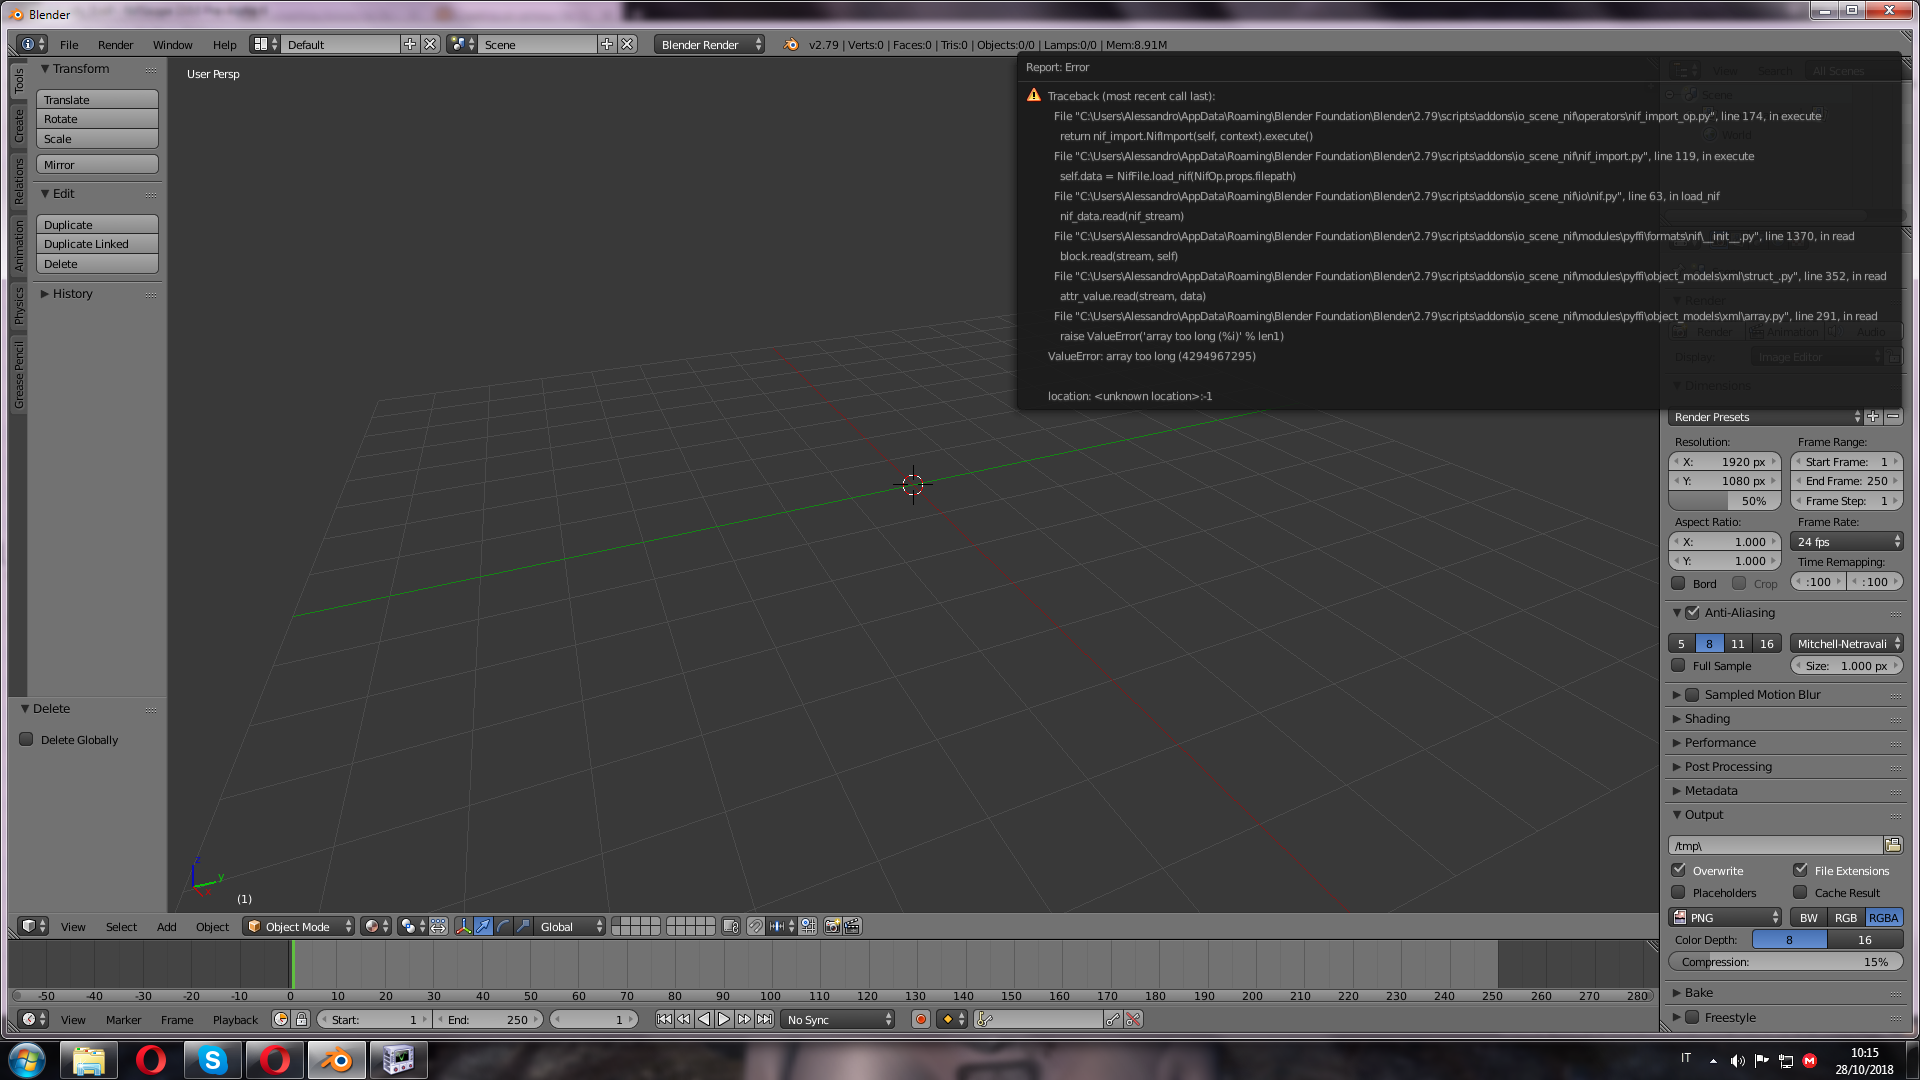Viewport: 1920px width, 1080px height.
Task: Toggle the auto keyframe record button
Action: 921,1019
